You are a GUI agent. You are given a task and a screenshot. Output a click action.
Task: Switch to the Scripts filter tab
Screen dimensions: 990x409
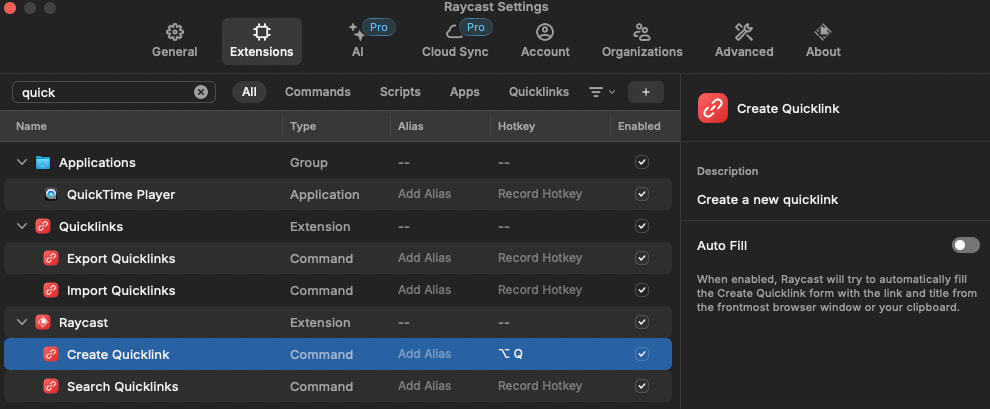(400, 92)
